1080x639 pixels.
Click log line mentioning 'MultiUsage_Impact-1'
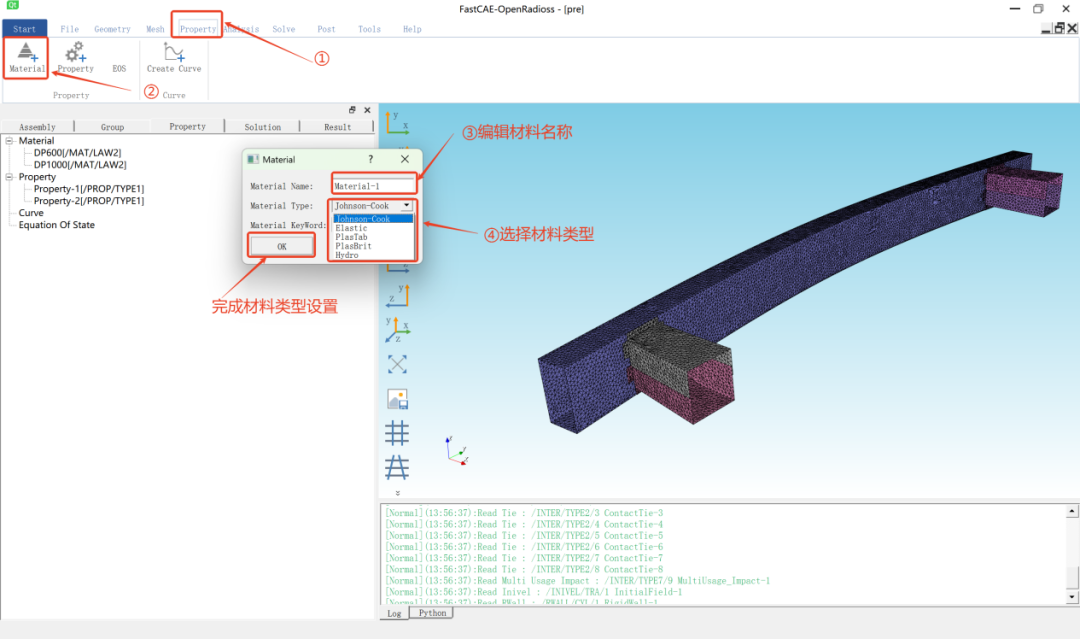pos(577,581)
